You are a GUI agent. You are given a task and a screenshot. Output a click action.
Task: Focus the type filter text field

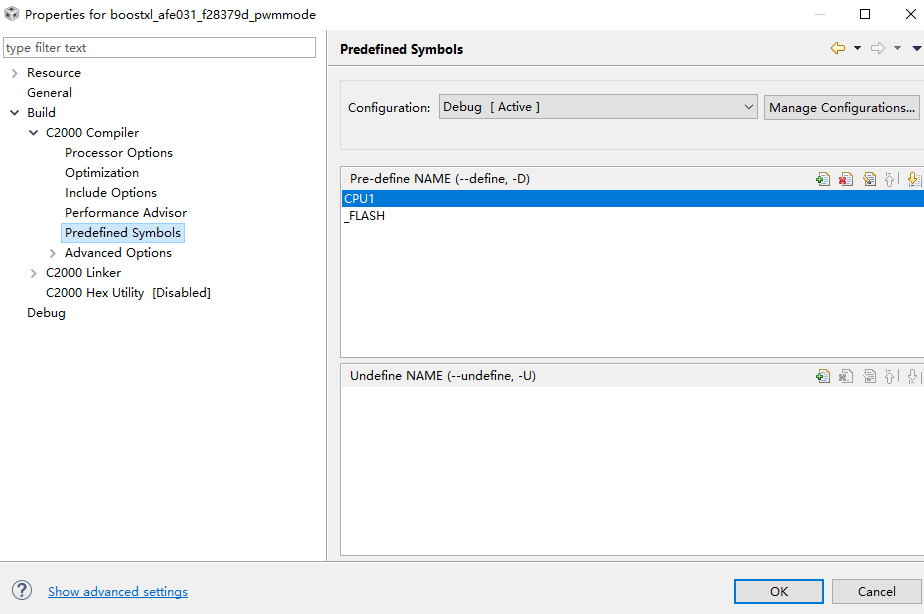(x=160, y=48)
